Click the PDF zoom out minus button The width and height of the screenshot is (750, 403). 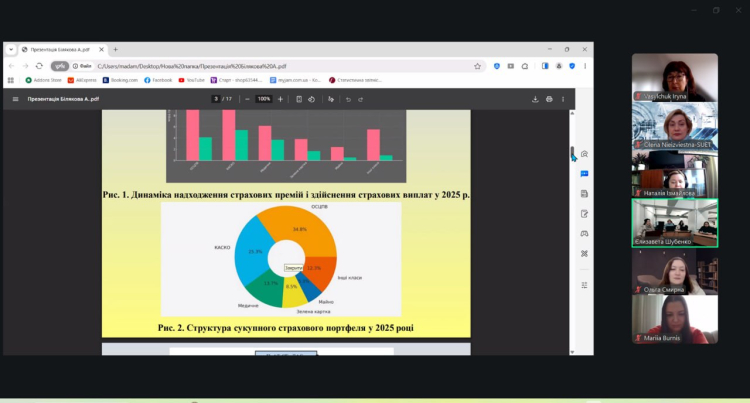(246, 99)
